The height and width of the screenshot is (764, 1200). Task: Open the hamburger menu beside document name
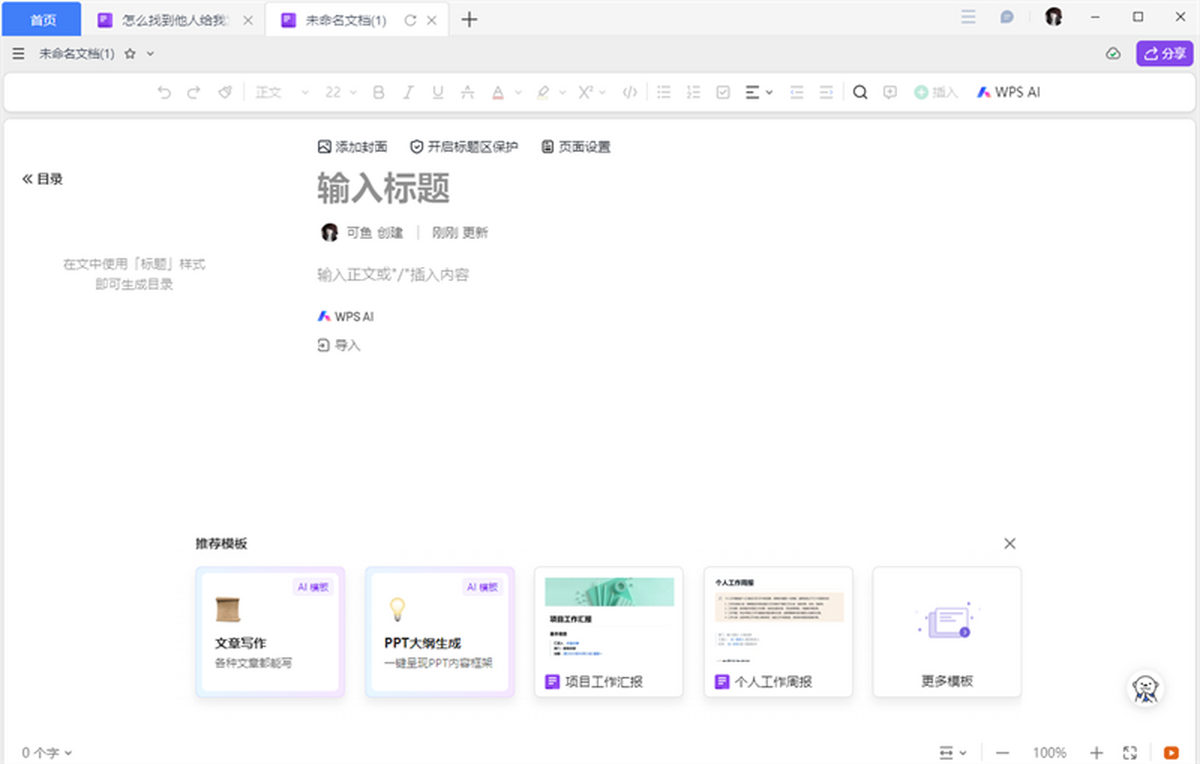19,54
